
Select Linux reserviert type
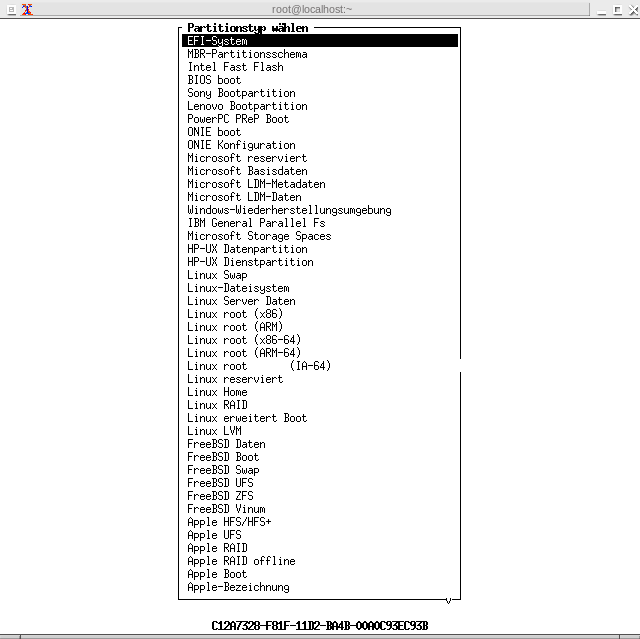[235, 379]
